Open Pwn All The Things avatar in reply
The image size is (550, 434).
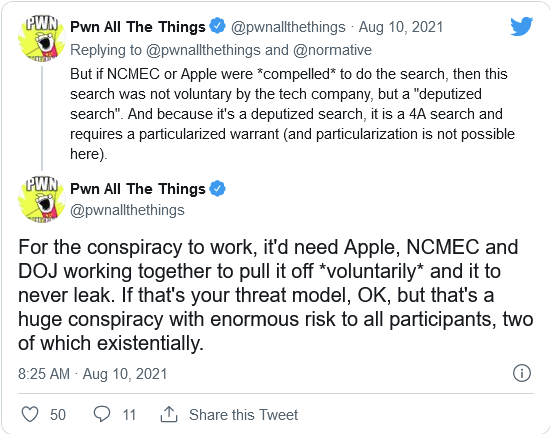pyautogui.click(x=42, y=39)
